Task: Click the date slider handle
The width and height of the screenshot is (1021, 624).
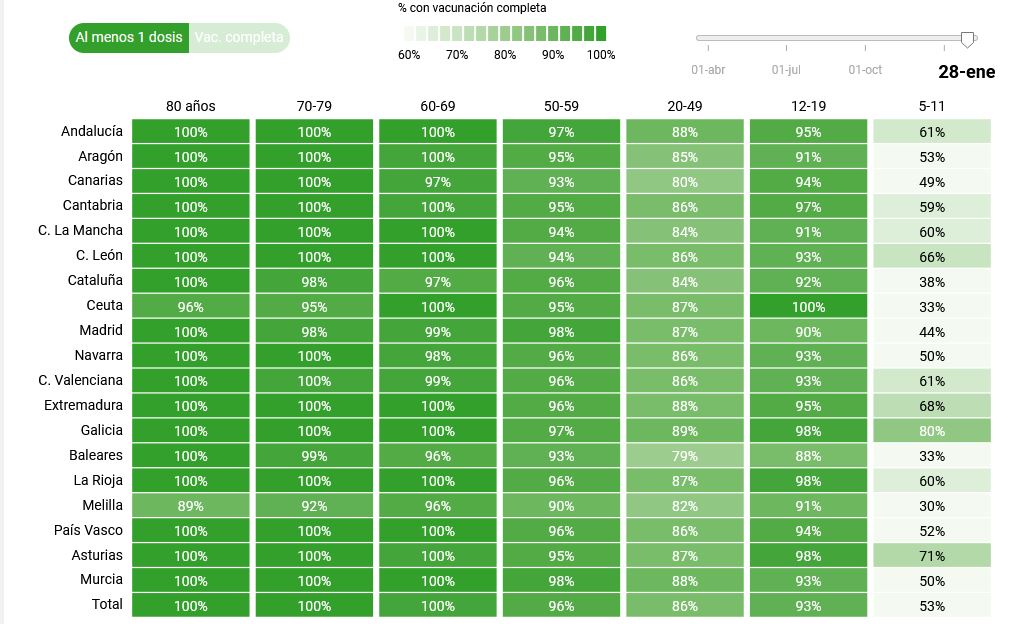Action: point(967,39)
